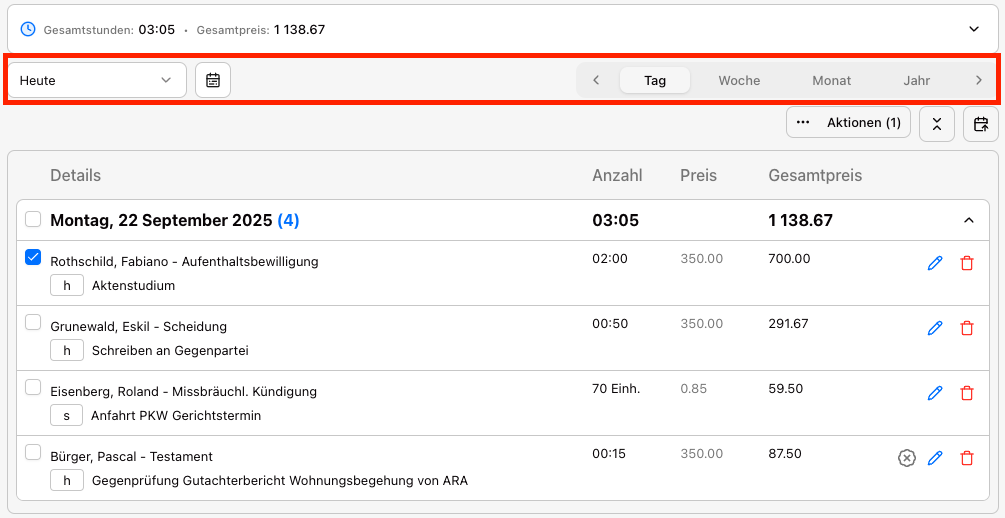Delete the Grunewald Scheidung entry
Screen dimensions: 1005x518
[x=966, y=328]
